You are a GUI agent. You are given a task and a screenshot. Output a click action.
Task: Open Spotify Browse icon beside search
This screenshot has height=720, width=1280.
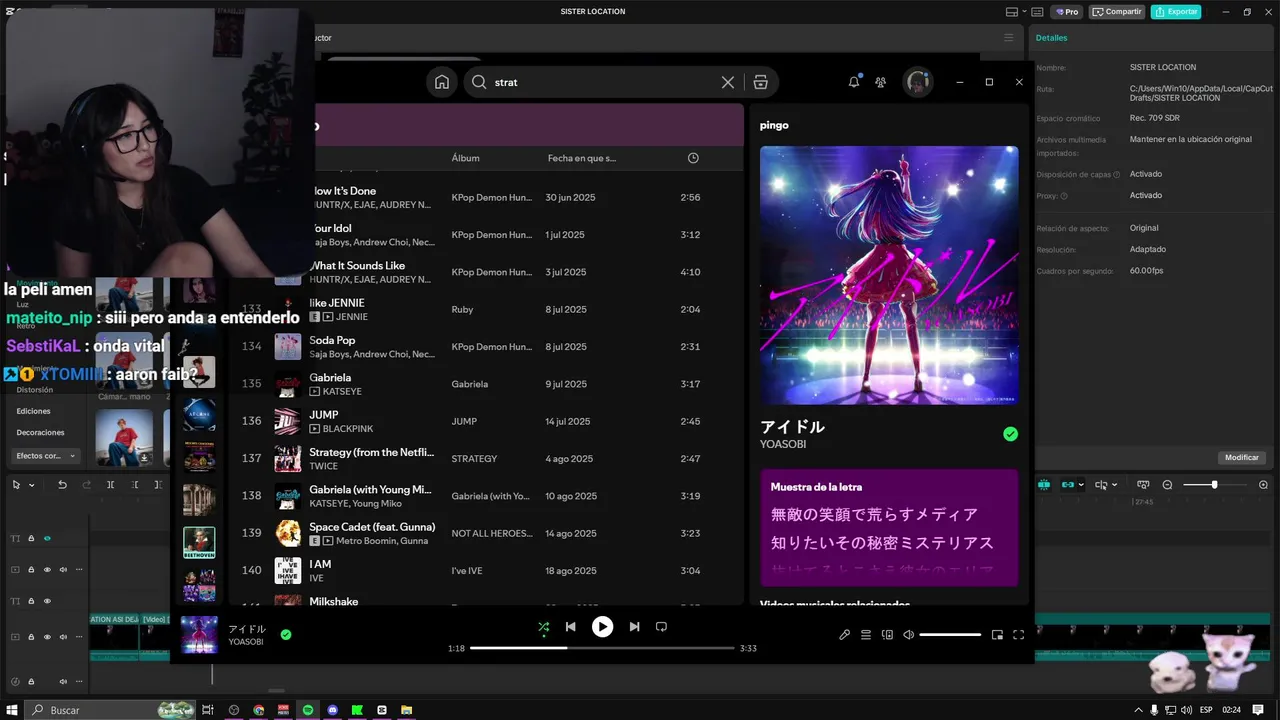click(x=761, y=82)
